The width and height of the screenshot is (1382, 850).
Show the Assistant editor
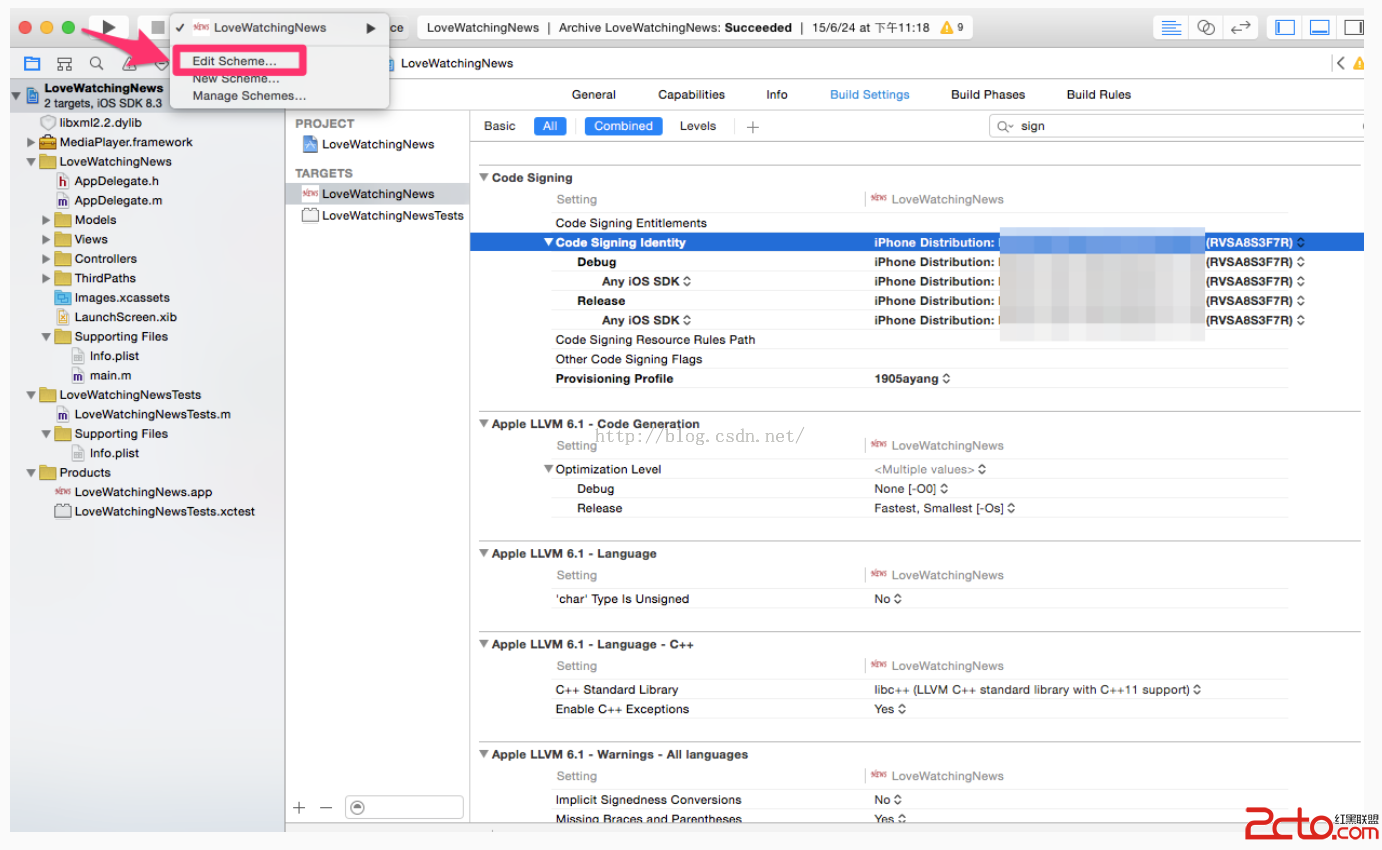pos(1206,28)
